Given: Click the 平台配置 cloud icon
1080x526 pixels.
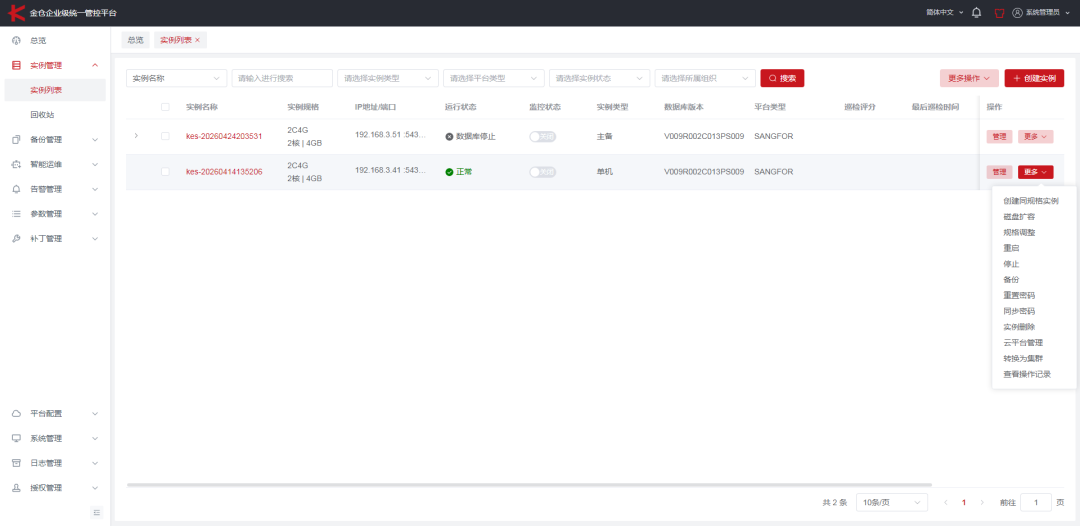Looking at the screenshot, I should [17, 414].
